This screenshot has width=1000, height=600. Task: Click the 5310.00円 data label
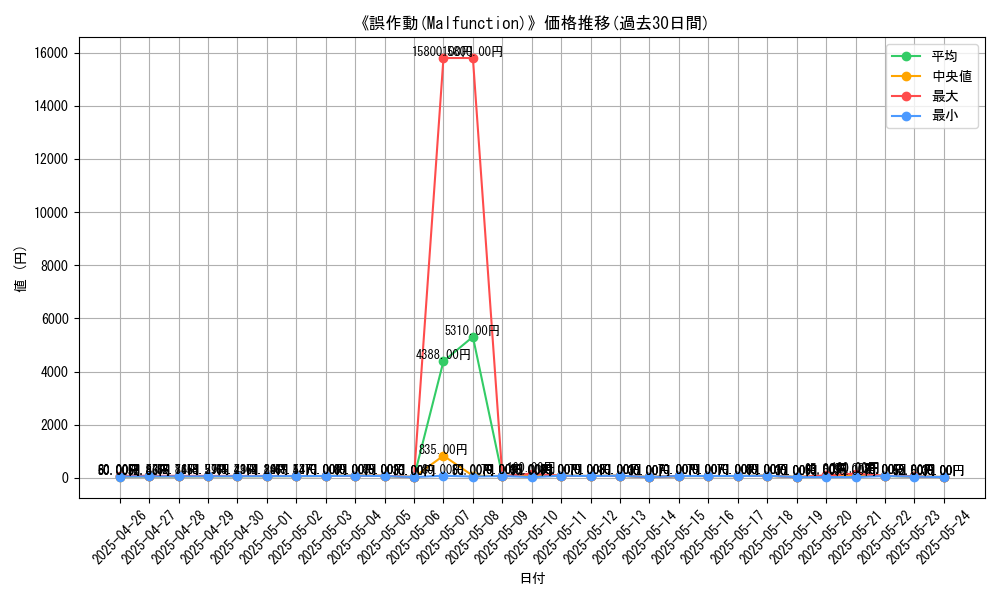pyautogui.click(x=472, y=330)
